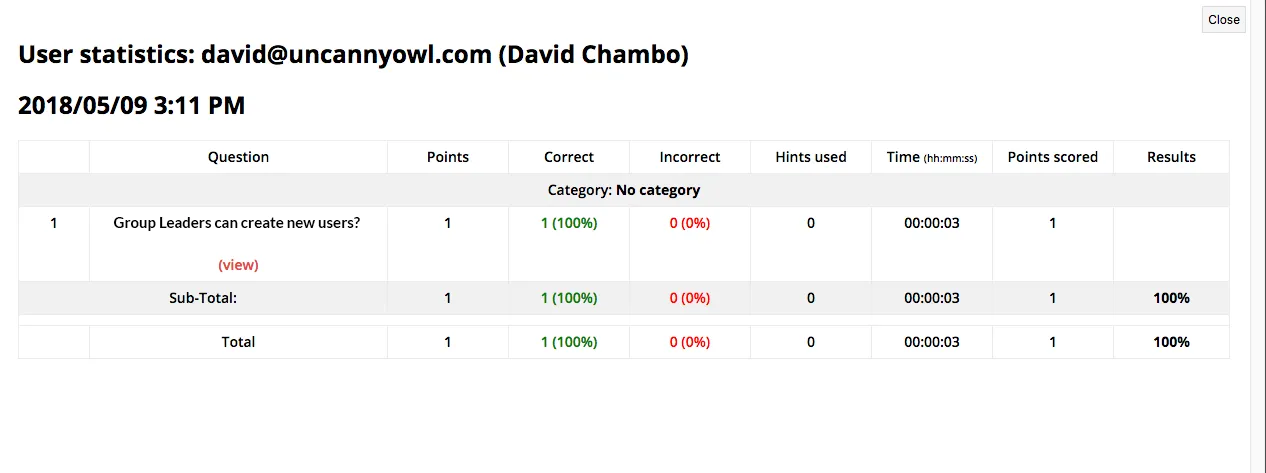Click the Total row label
This screenshot has width=1266, height=473.
(238, 342)
